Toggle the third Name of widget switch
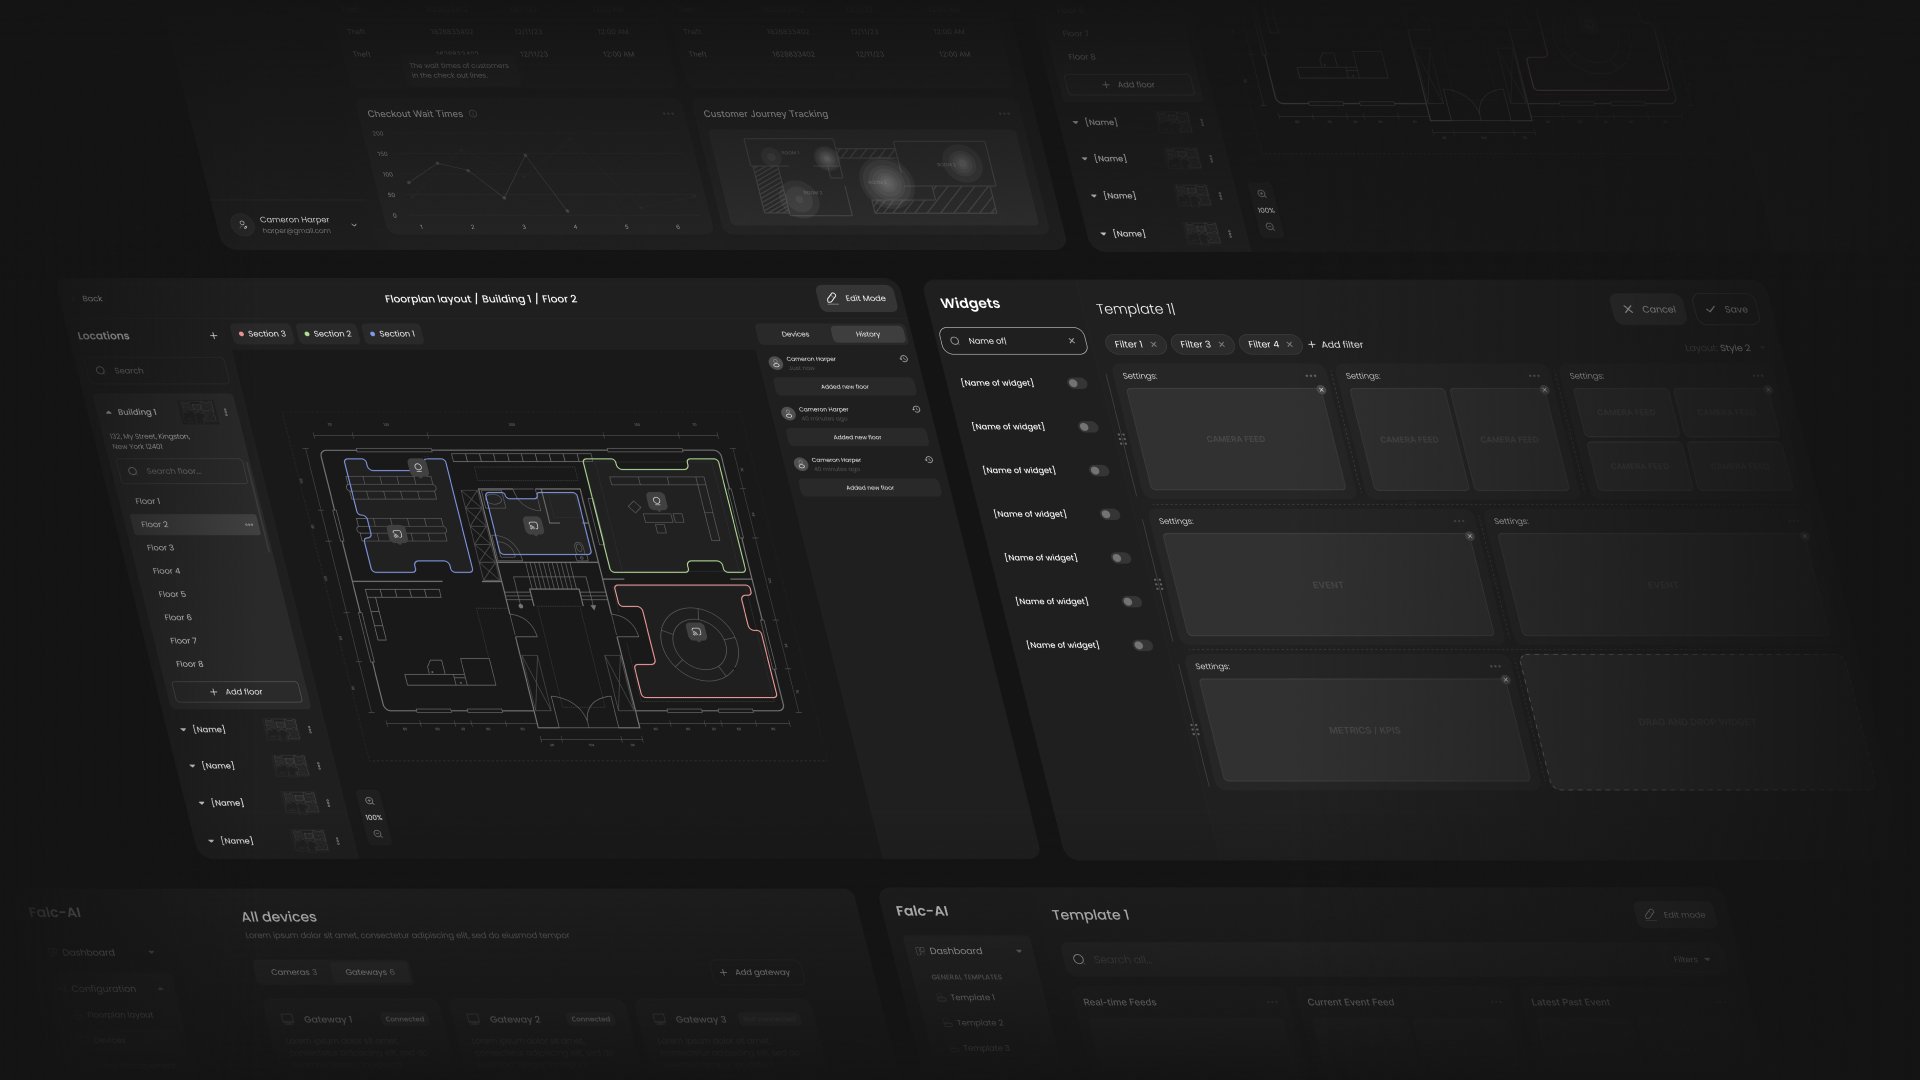Image resolution: width=1920 pixels, height=1080 pixels. click(x=1099, y=471)
